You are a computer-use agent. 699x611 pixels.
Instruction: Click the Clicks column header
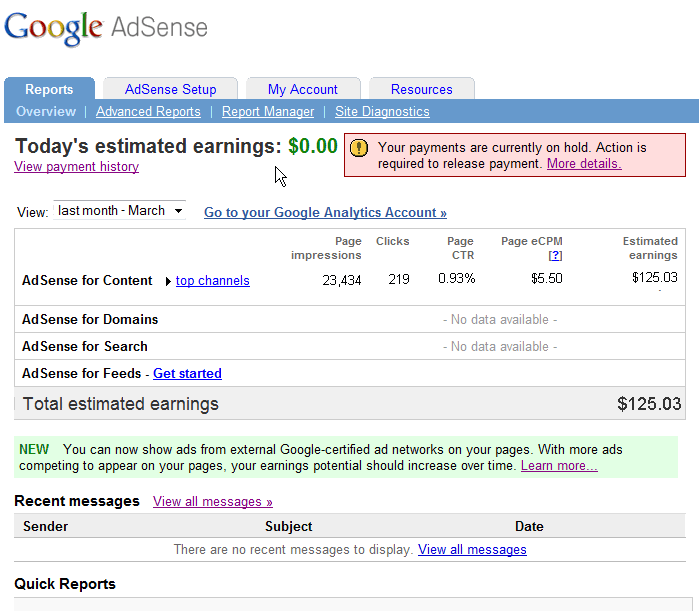tap(392, 241)
